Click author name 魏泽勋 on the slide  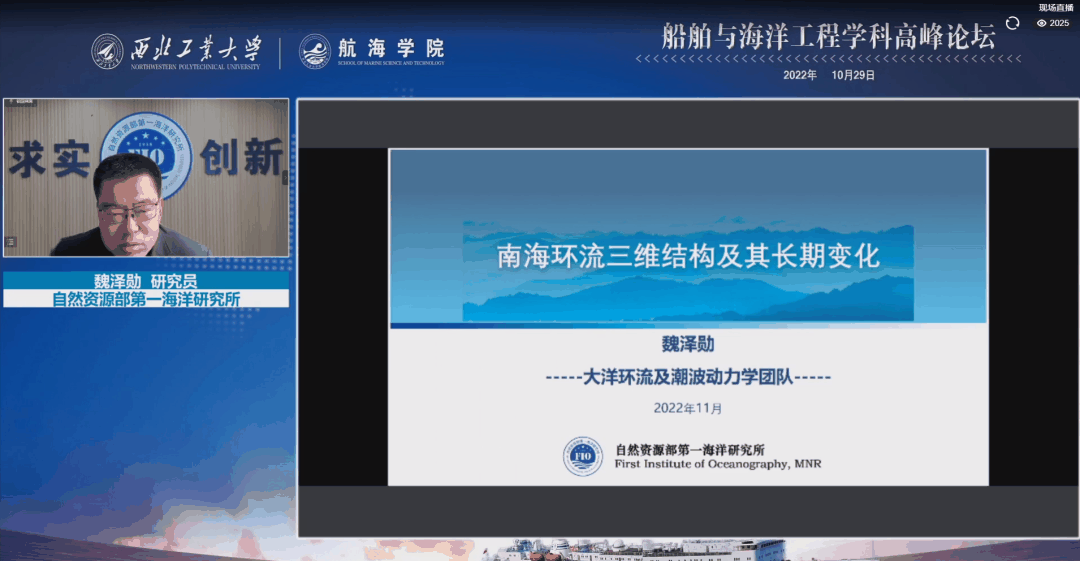[x=687, y=344]
